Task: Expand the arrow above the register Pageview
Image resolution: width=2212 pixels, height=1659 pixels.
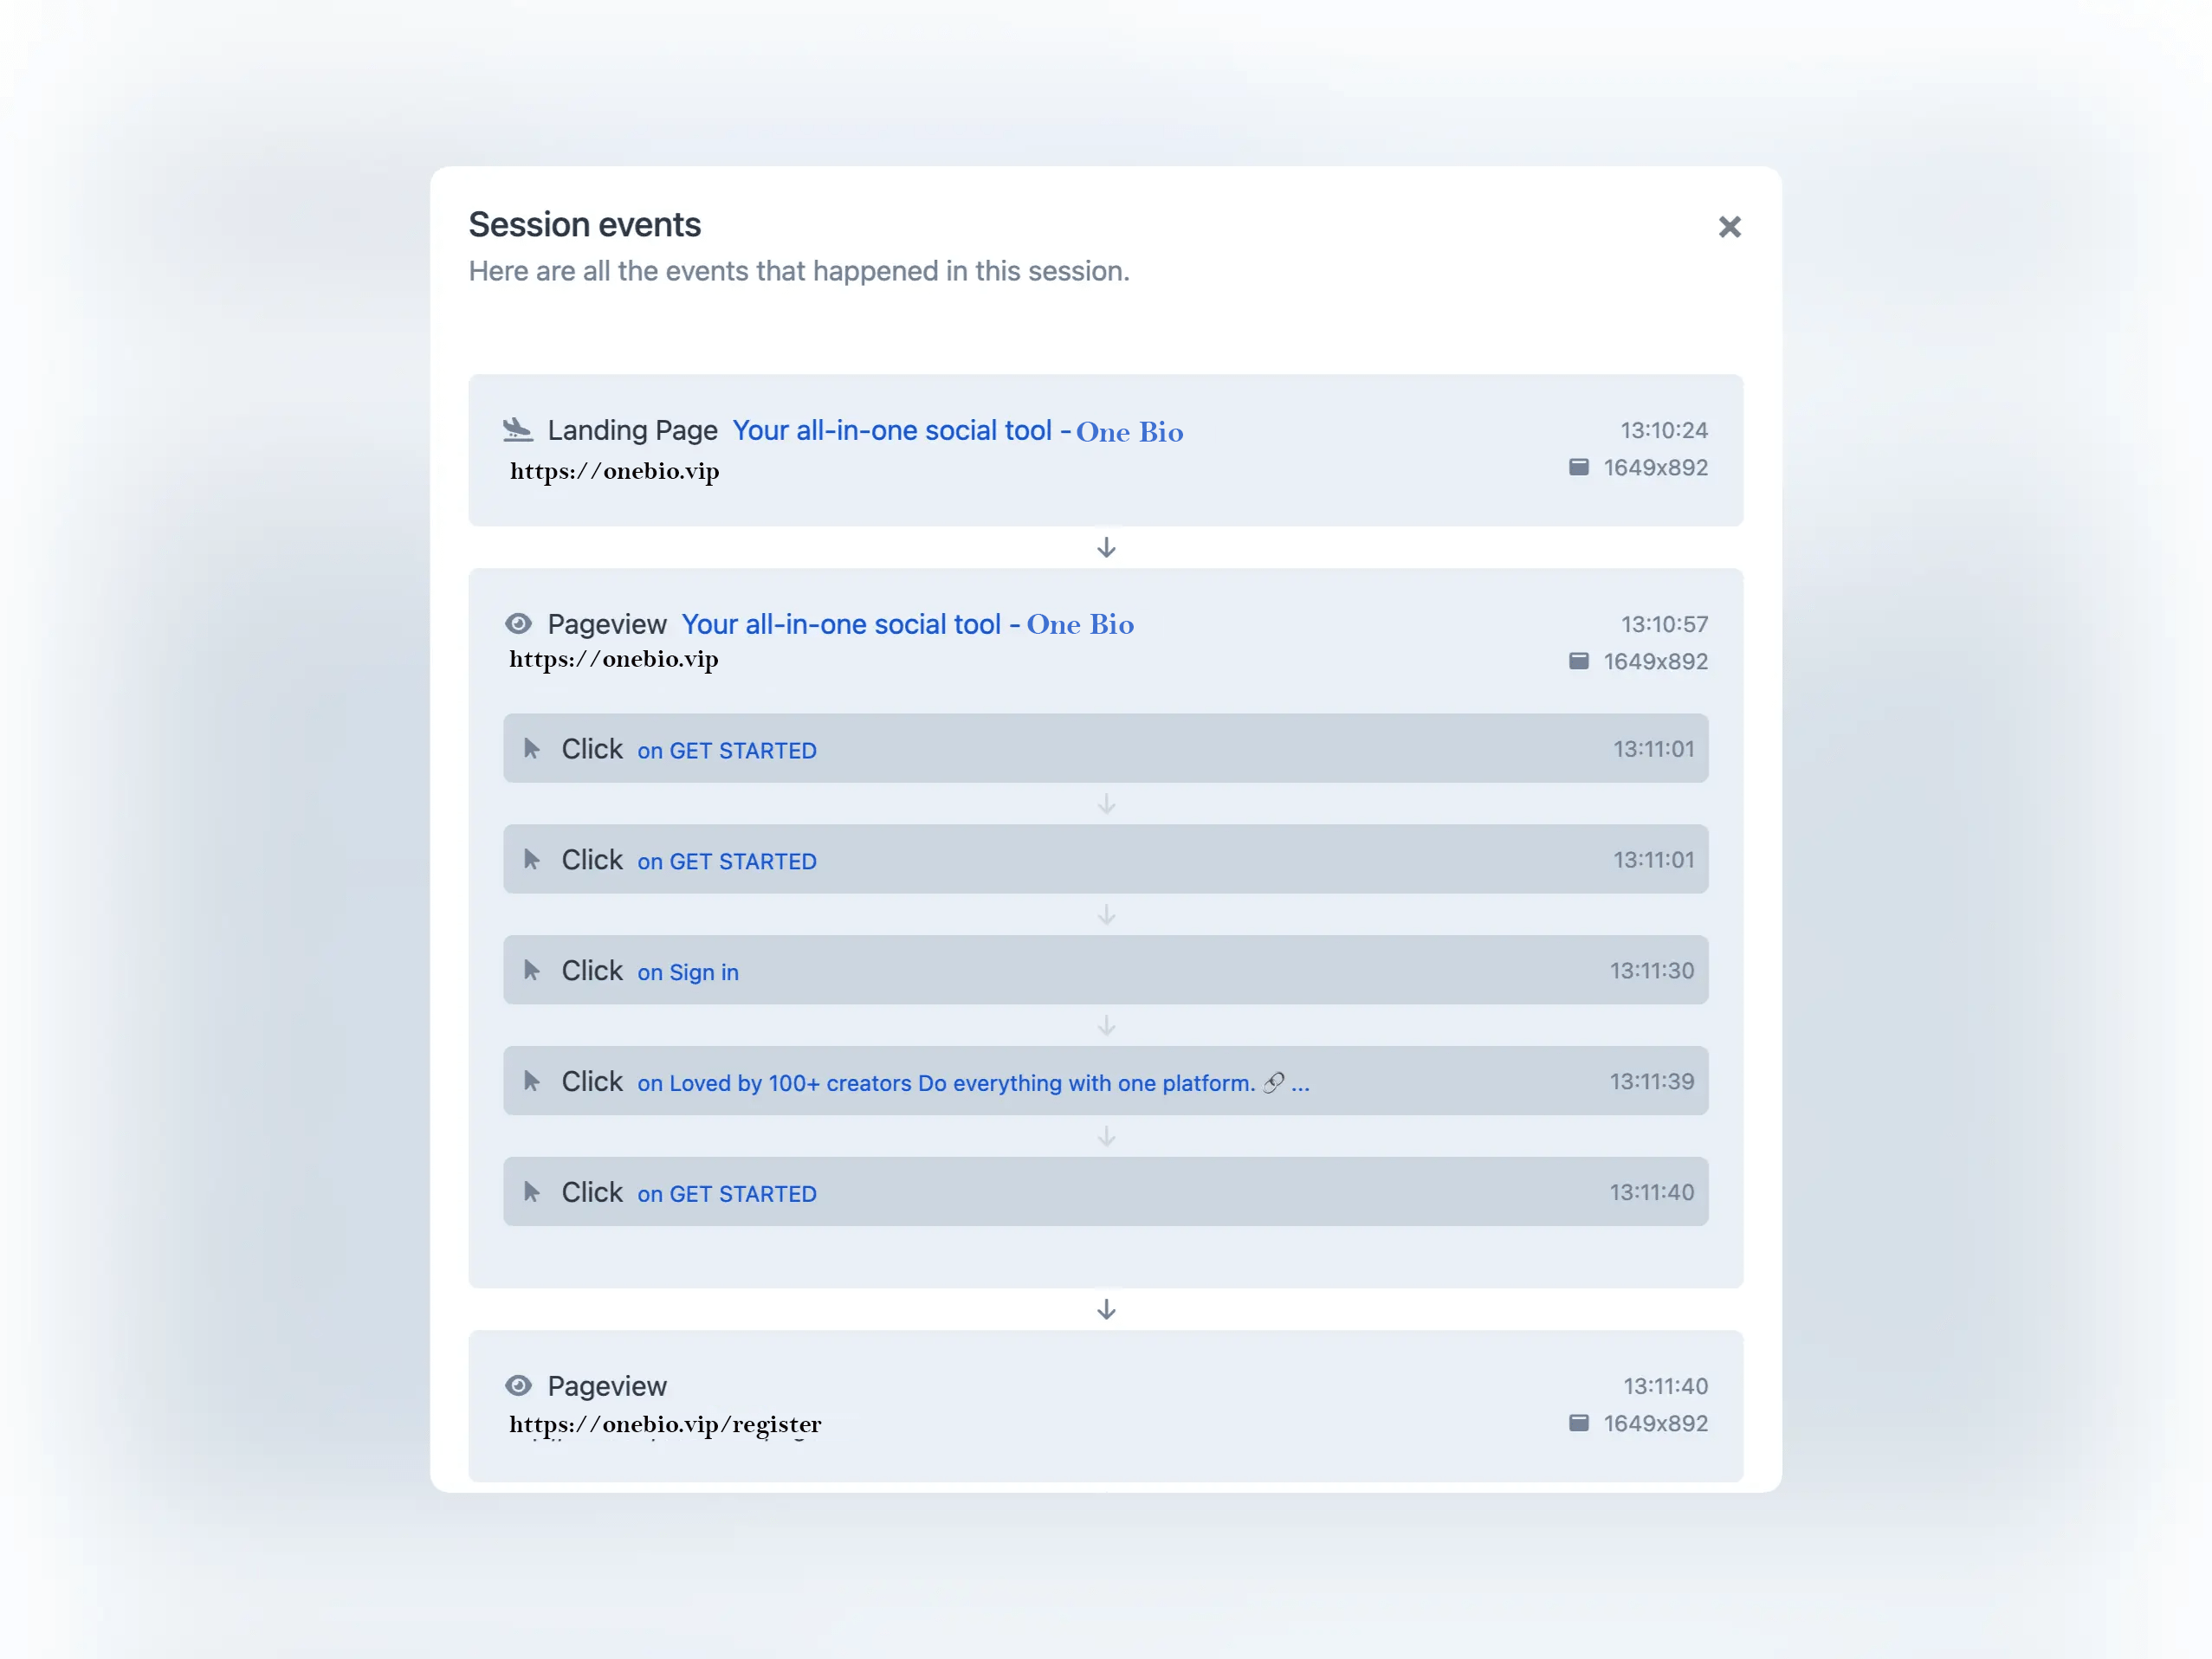Action: (x=1106, y=1310)
